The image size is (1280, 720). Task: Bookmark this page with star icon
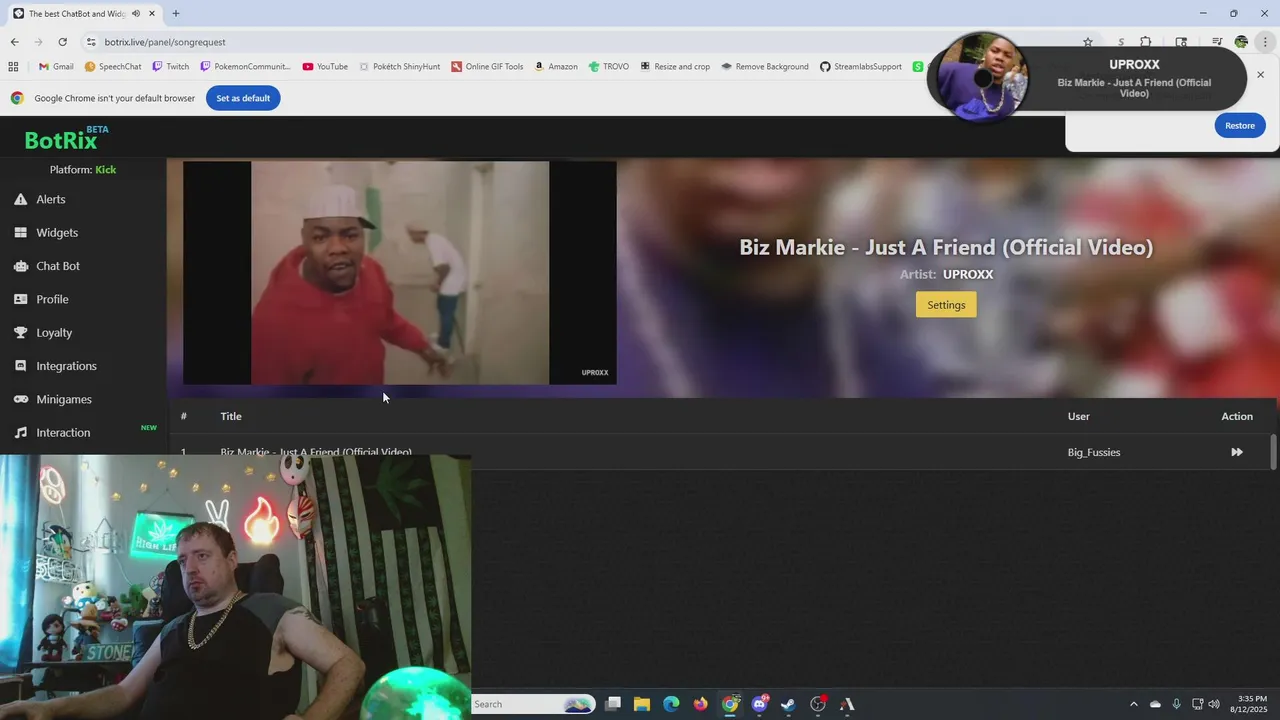pyautogui.click(x=1088, y=42)
